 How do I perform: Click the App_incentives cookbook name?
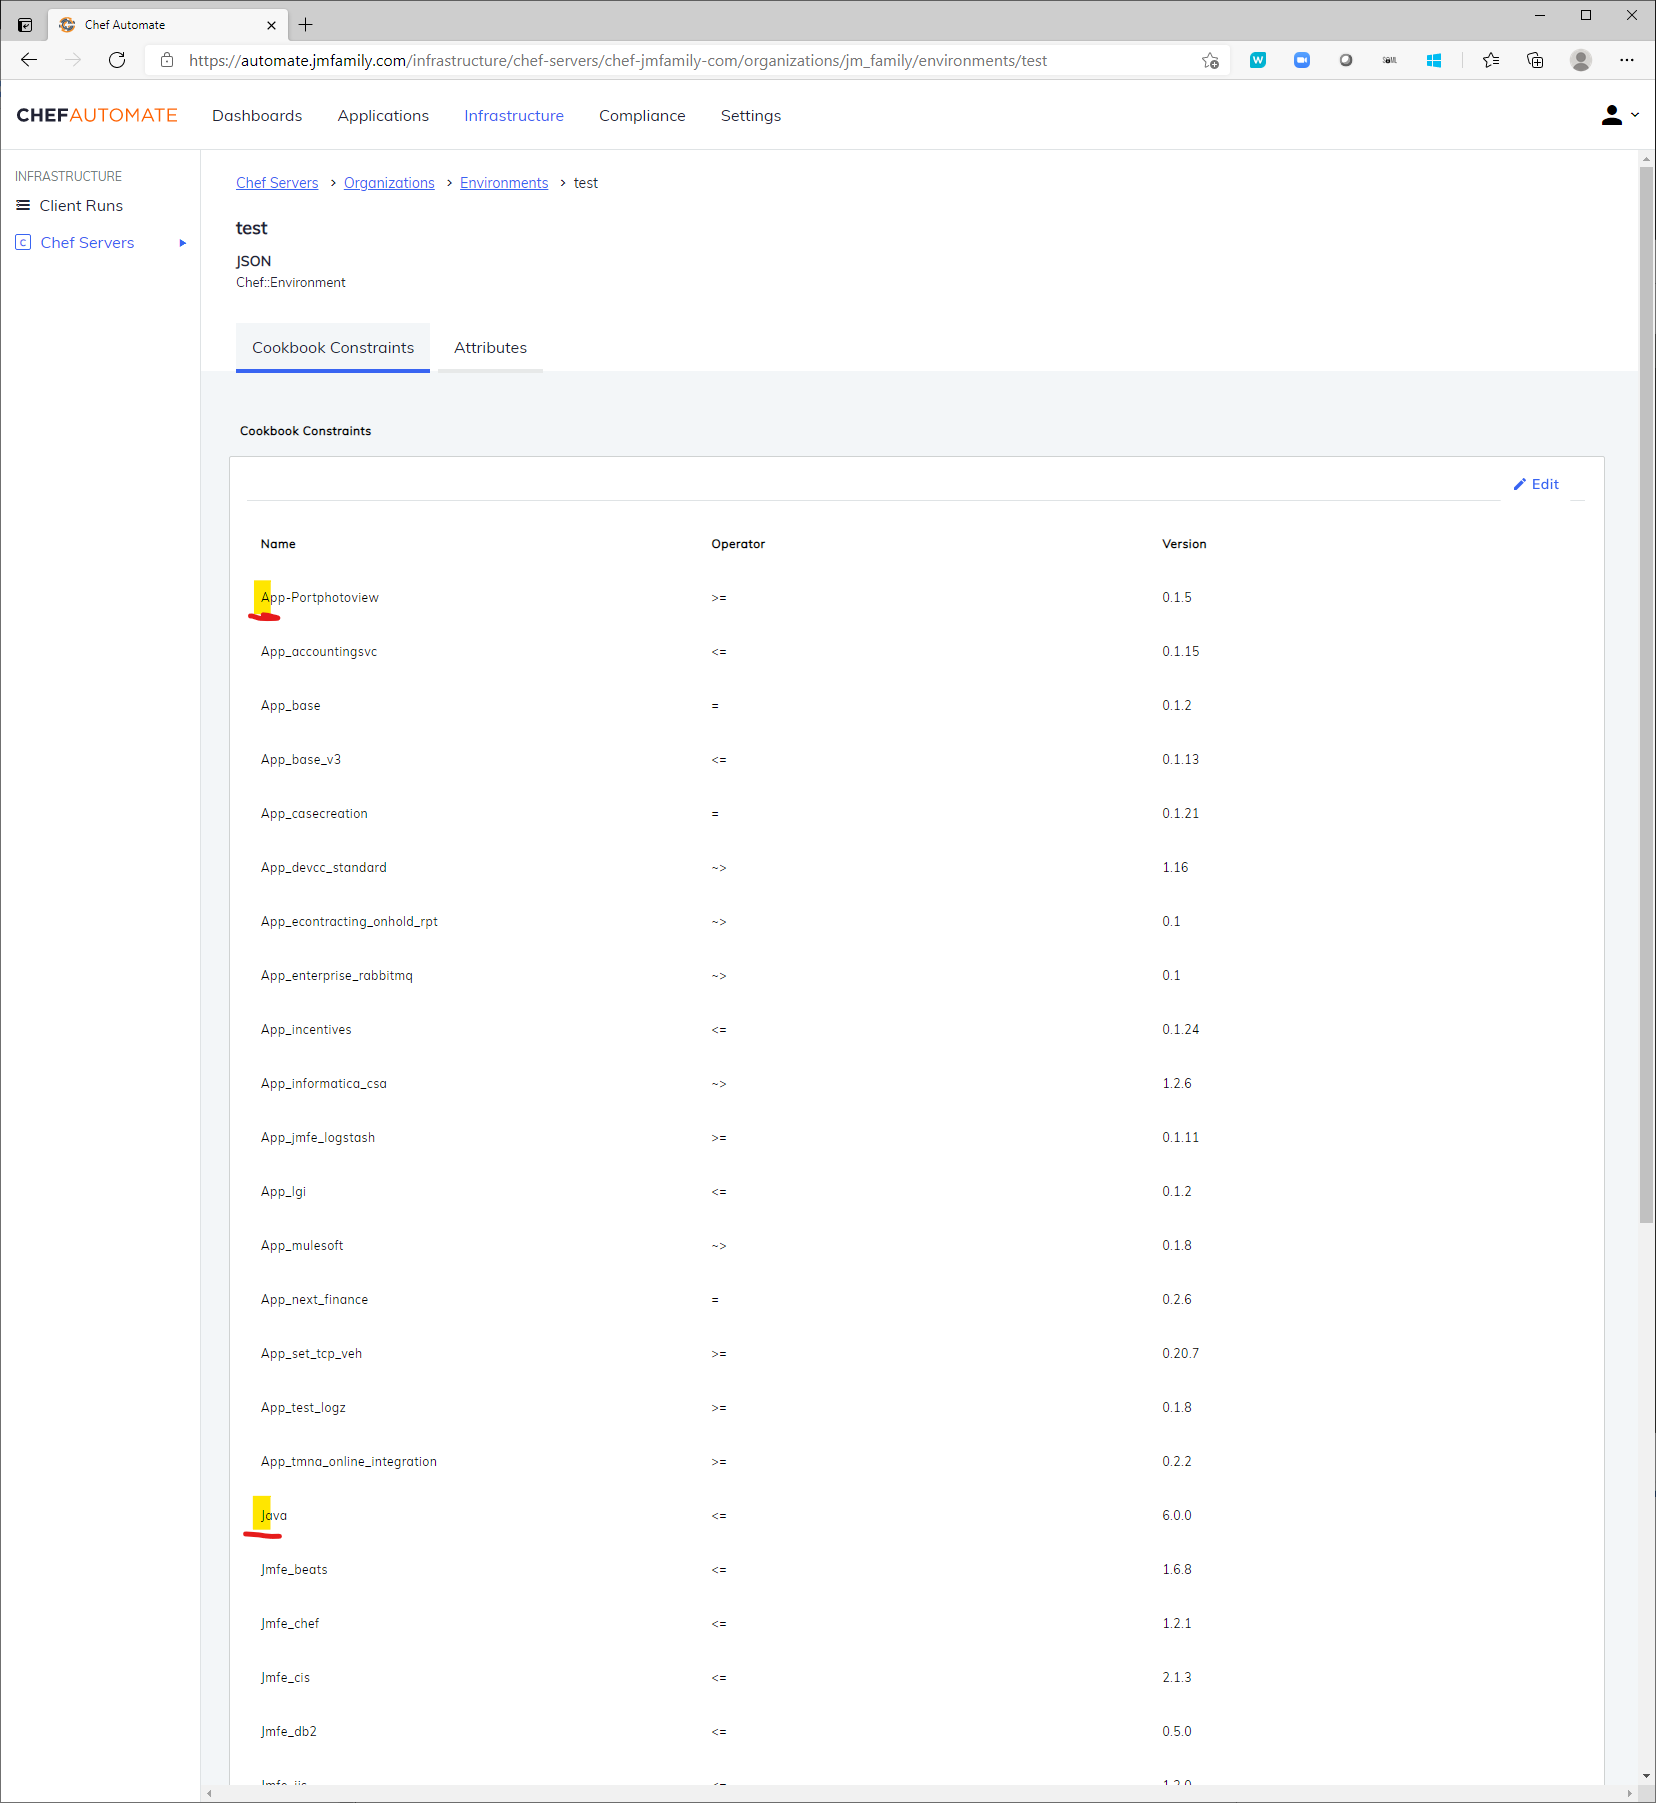(x=306, y=1029)
